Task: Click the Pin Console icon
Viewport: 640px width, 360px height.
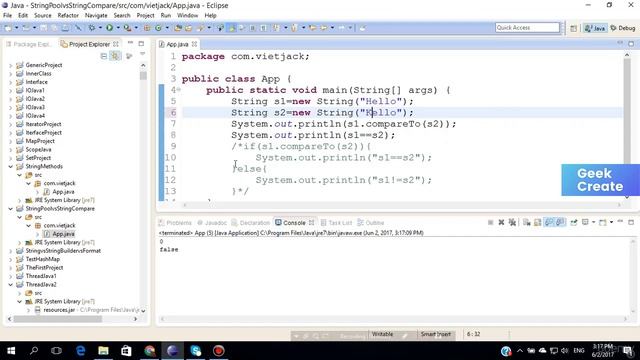Action: point(574,222)
